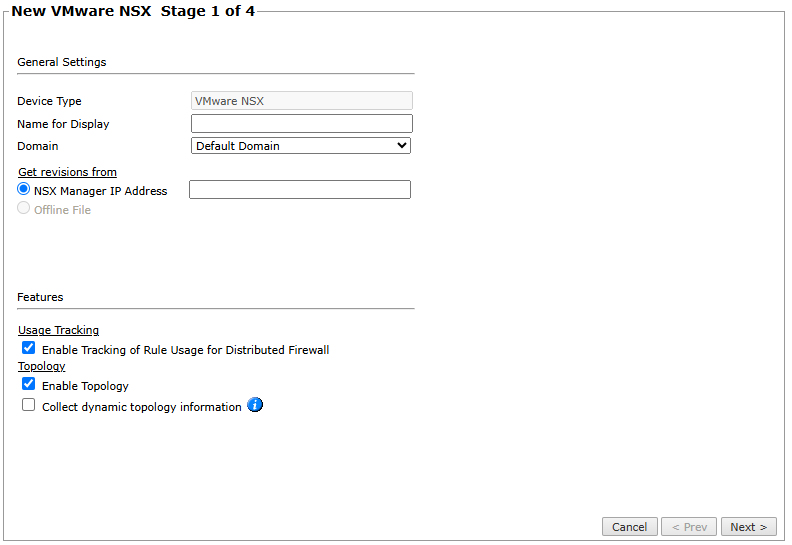Click the Usage Tracking underlined heading
The image size is (792, 545).
click(59, 330)
